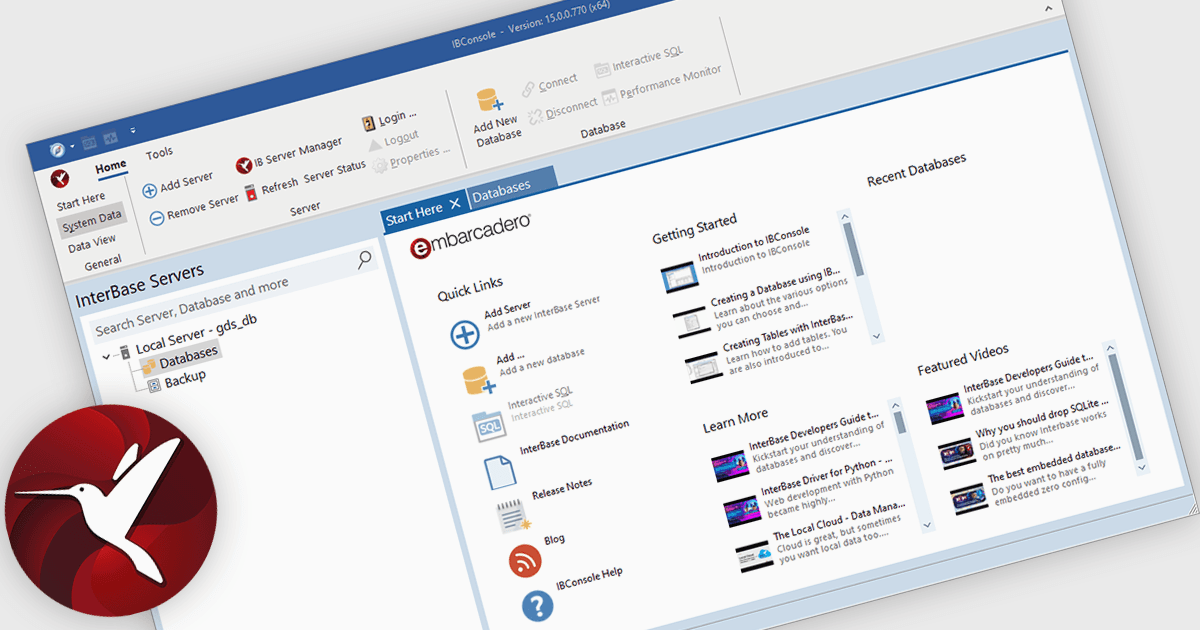1200x630 pixels.
Task: Toggle the Start Here option in General group
Action: click(81, 200)
